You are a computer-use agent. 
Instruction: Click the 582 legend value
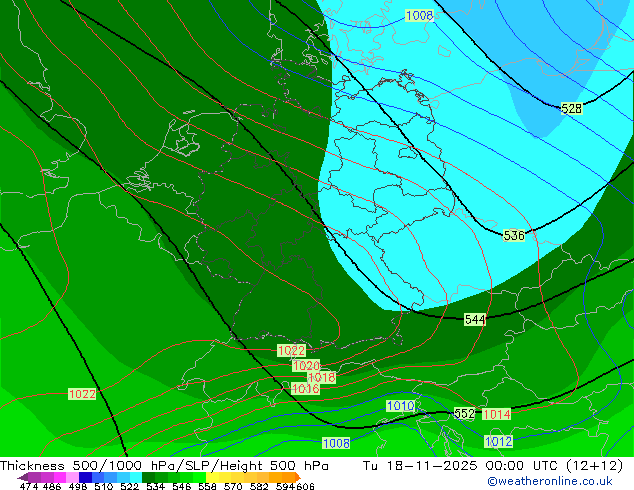(x=259, y=486)
